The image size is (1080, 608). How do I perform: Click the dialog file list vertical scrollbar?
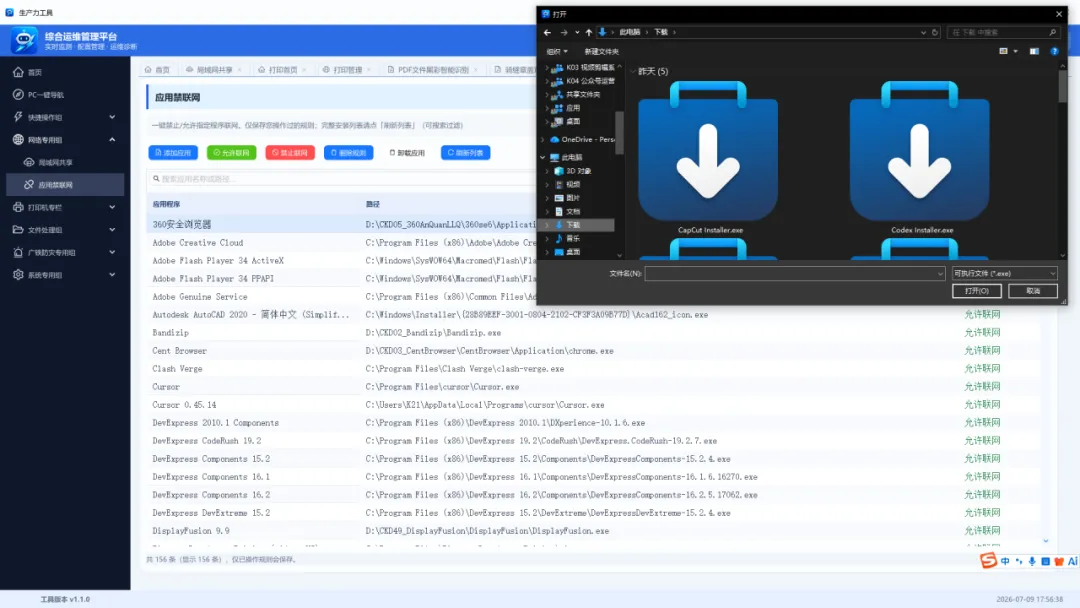[x=1063, y=86]
